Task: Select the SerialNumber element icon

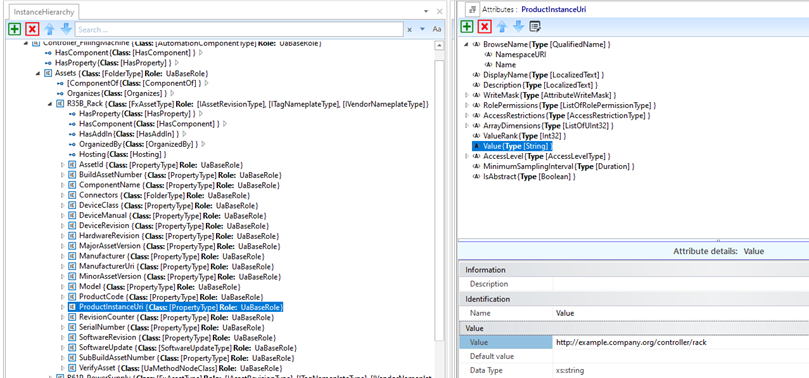Action: [x=72, y=327]
